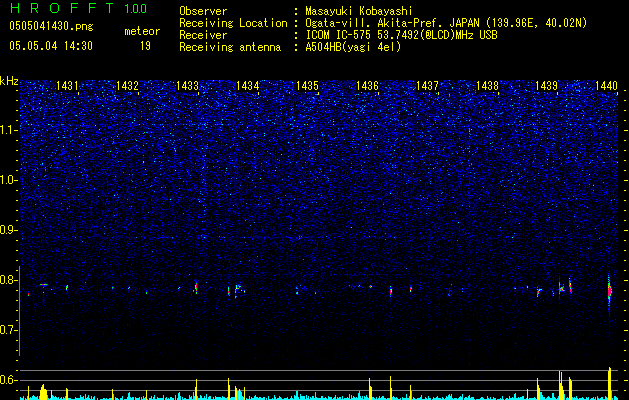Click the kHz axis unit label
This screenshot has width=629, height=400.
[x=9, y=81]
